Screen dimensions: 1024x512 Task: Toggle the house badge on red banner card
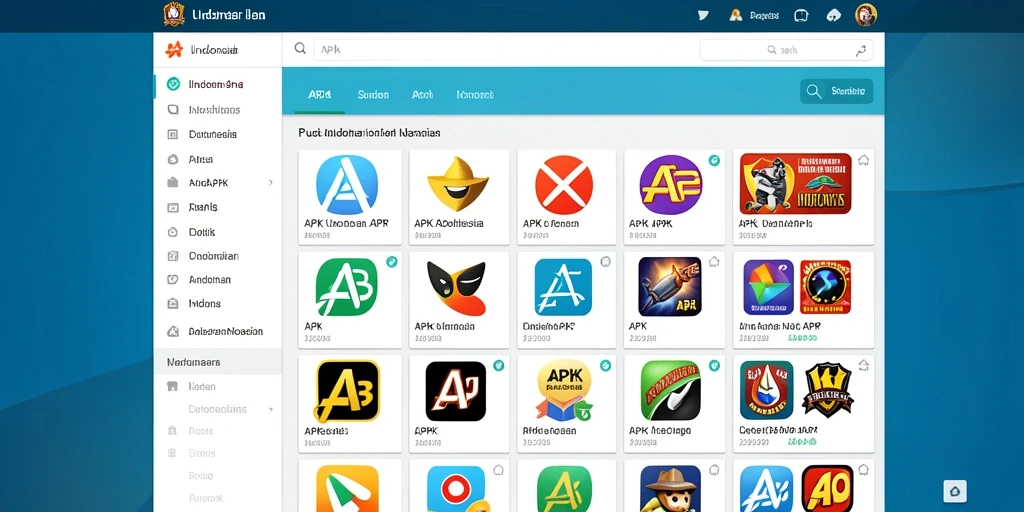(863, 160)
